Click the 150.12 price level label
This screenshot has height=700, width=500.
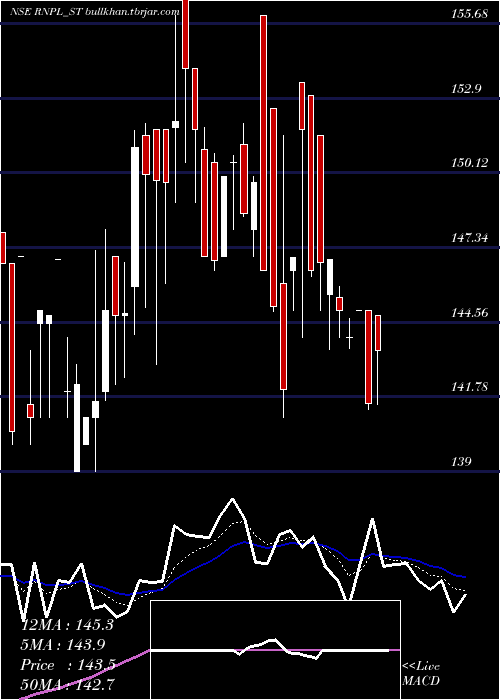pyautogui.click(x=469, y=163)
